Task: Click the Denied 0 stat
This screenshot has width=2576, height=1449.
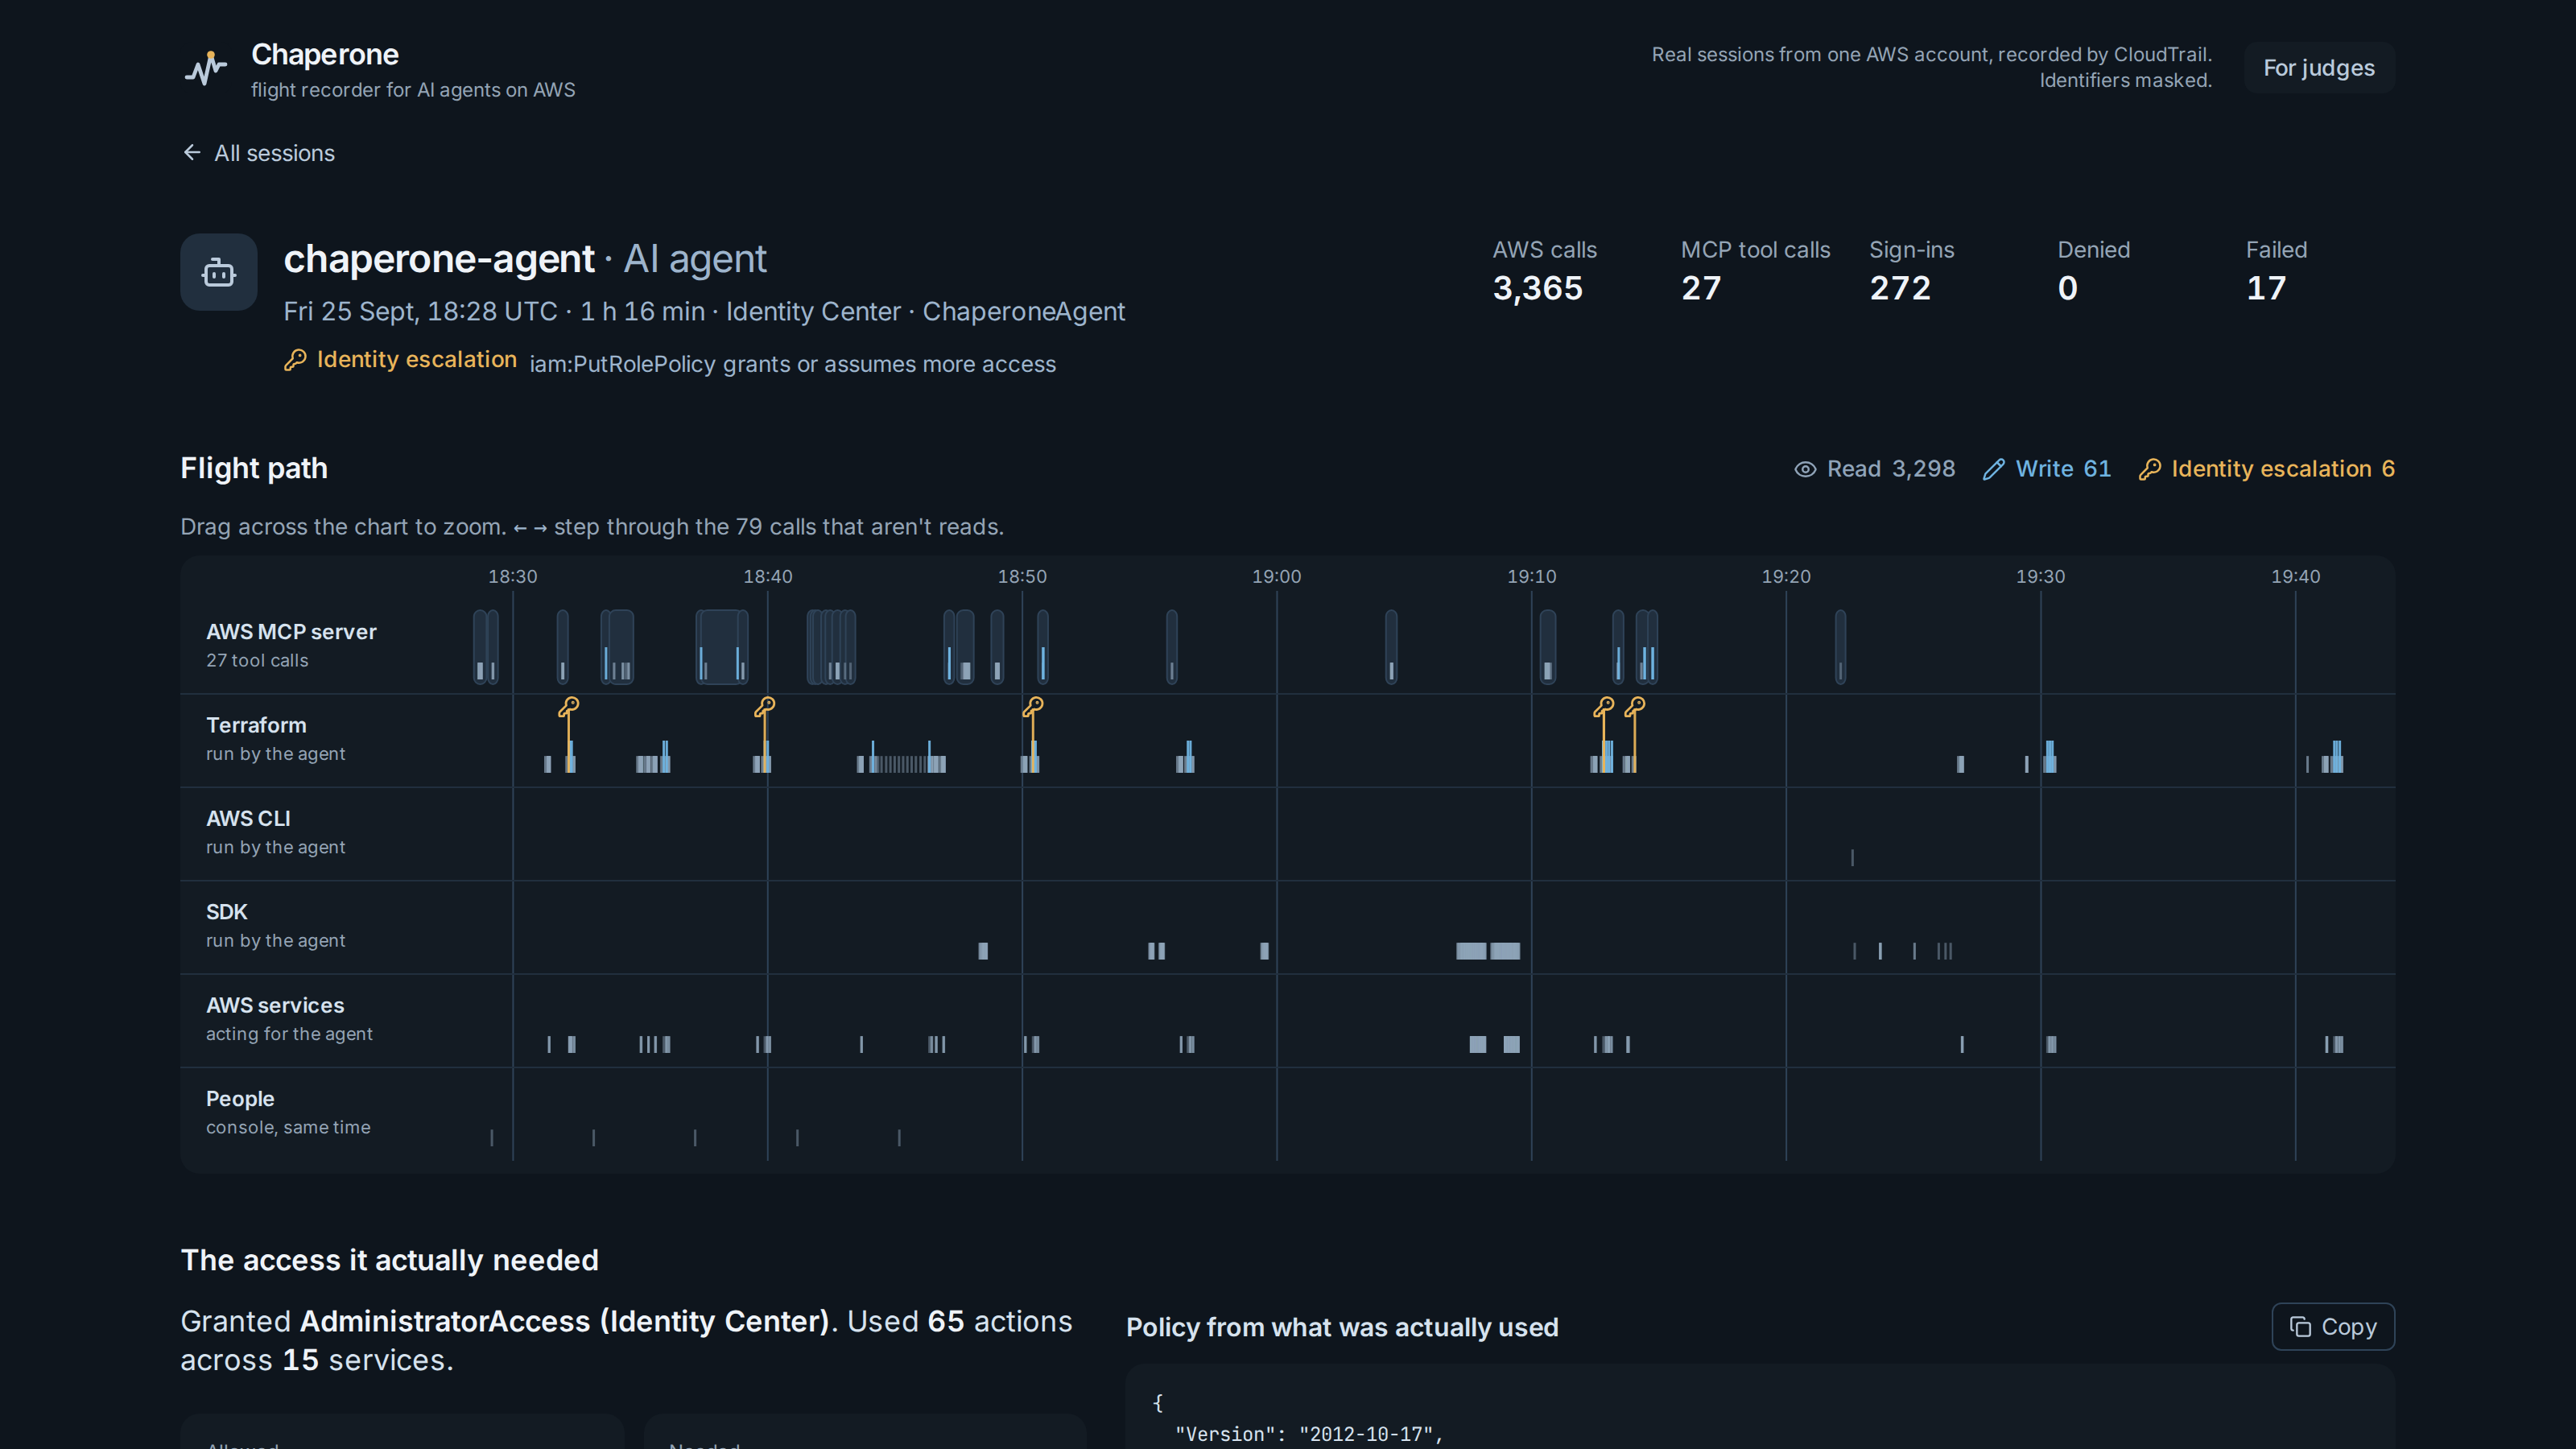Action: [x=2094, y=272]
